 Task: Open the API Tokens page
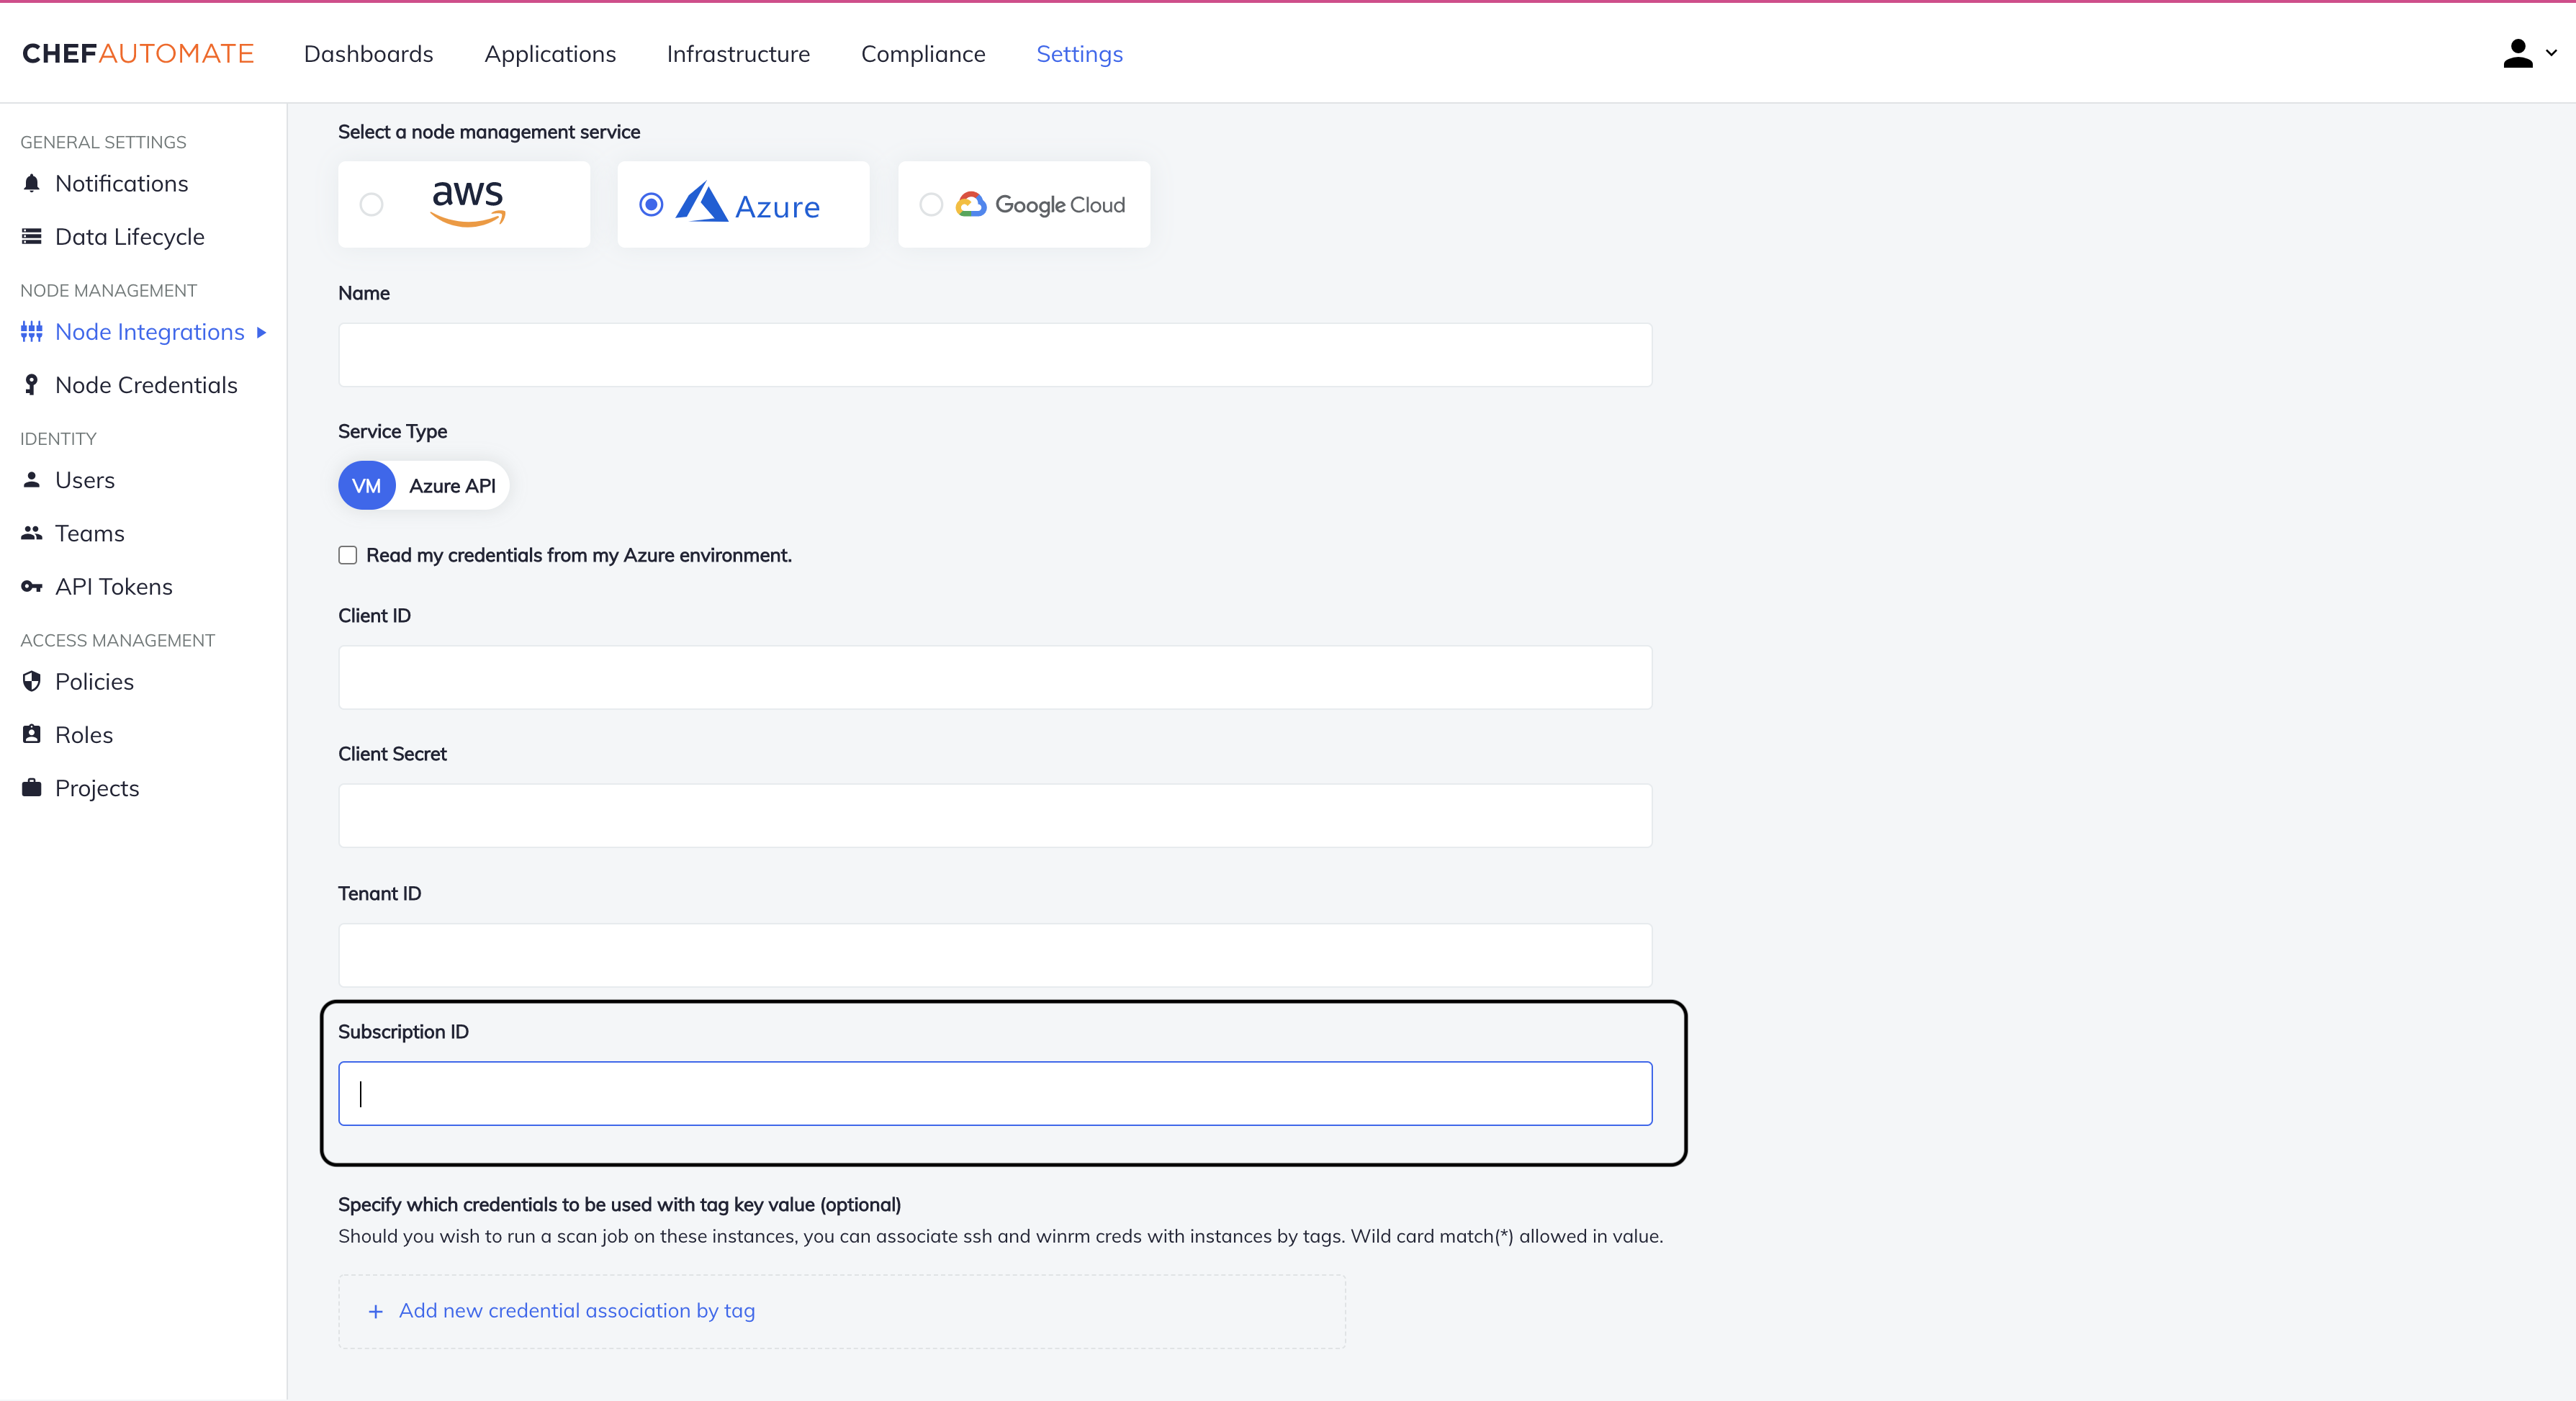click(114, 587)
